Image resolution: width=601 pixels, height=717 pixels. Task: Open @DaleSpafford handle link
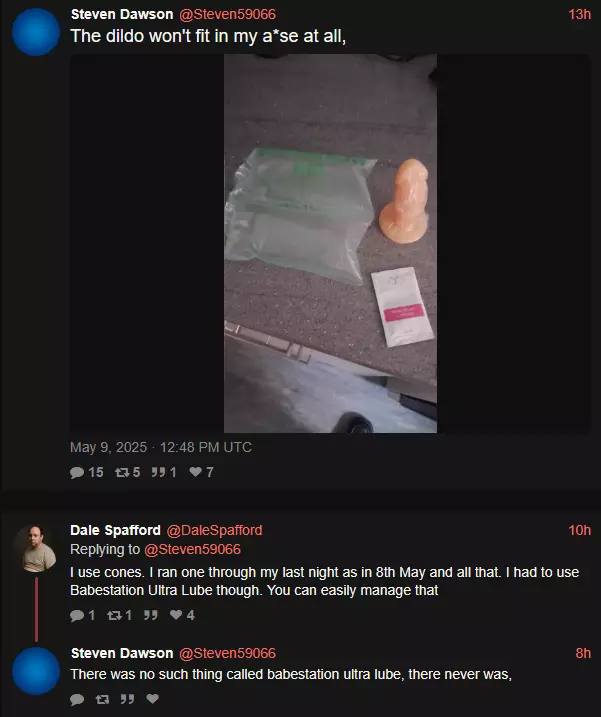point(215,530)
